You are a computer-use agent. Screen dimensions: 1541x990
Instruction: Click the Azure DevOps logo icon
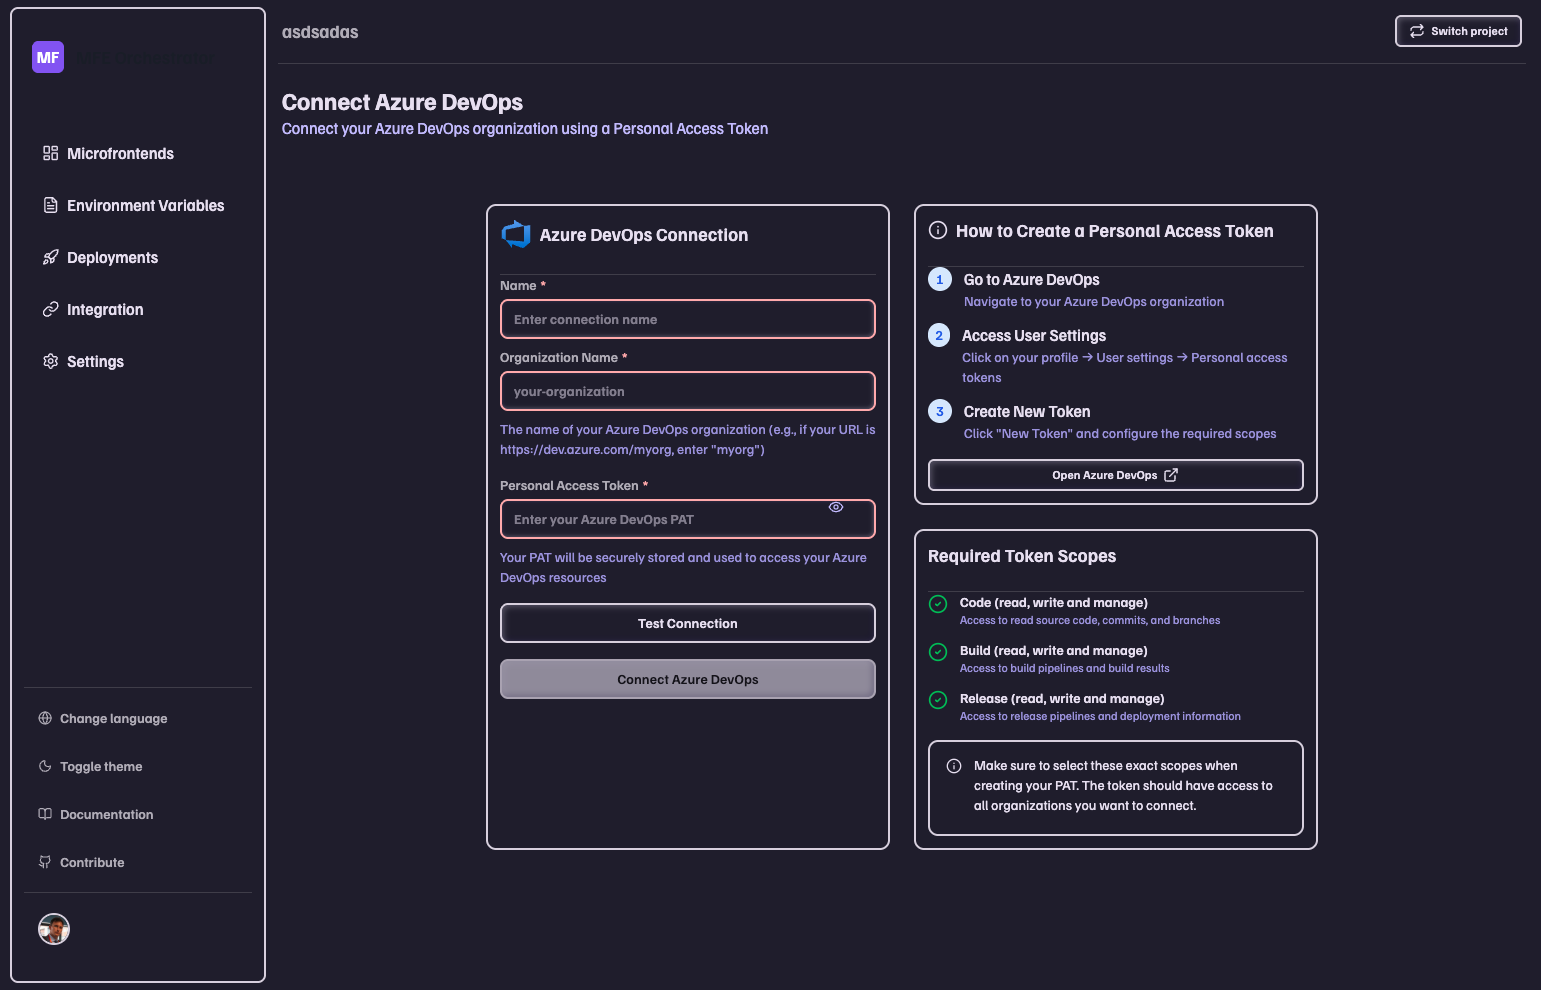click(x=516, y=234)
